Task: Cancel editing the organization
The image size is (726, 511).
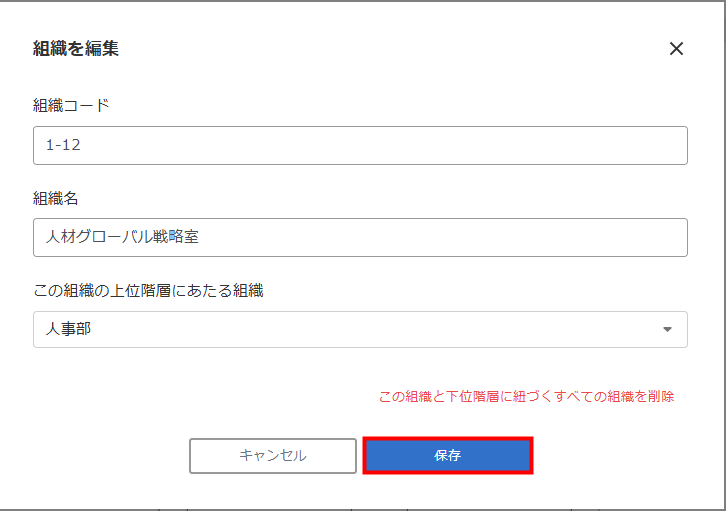Action: (273, 456)
